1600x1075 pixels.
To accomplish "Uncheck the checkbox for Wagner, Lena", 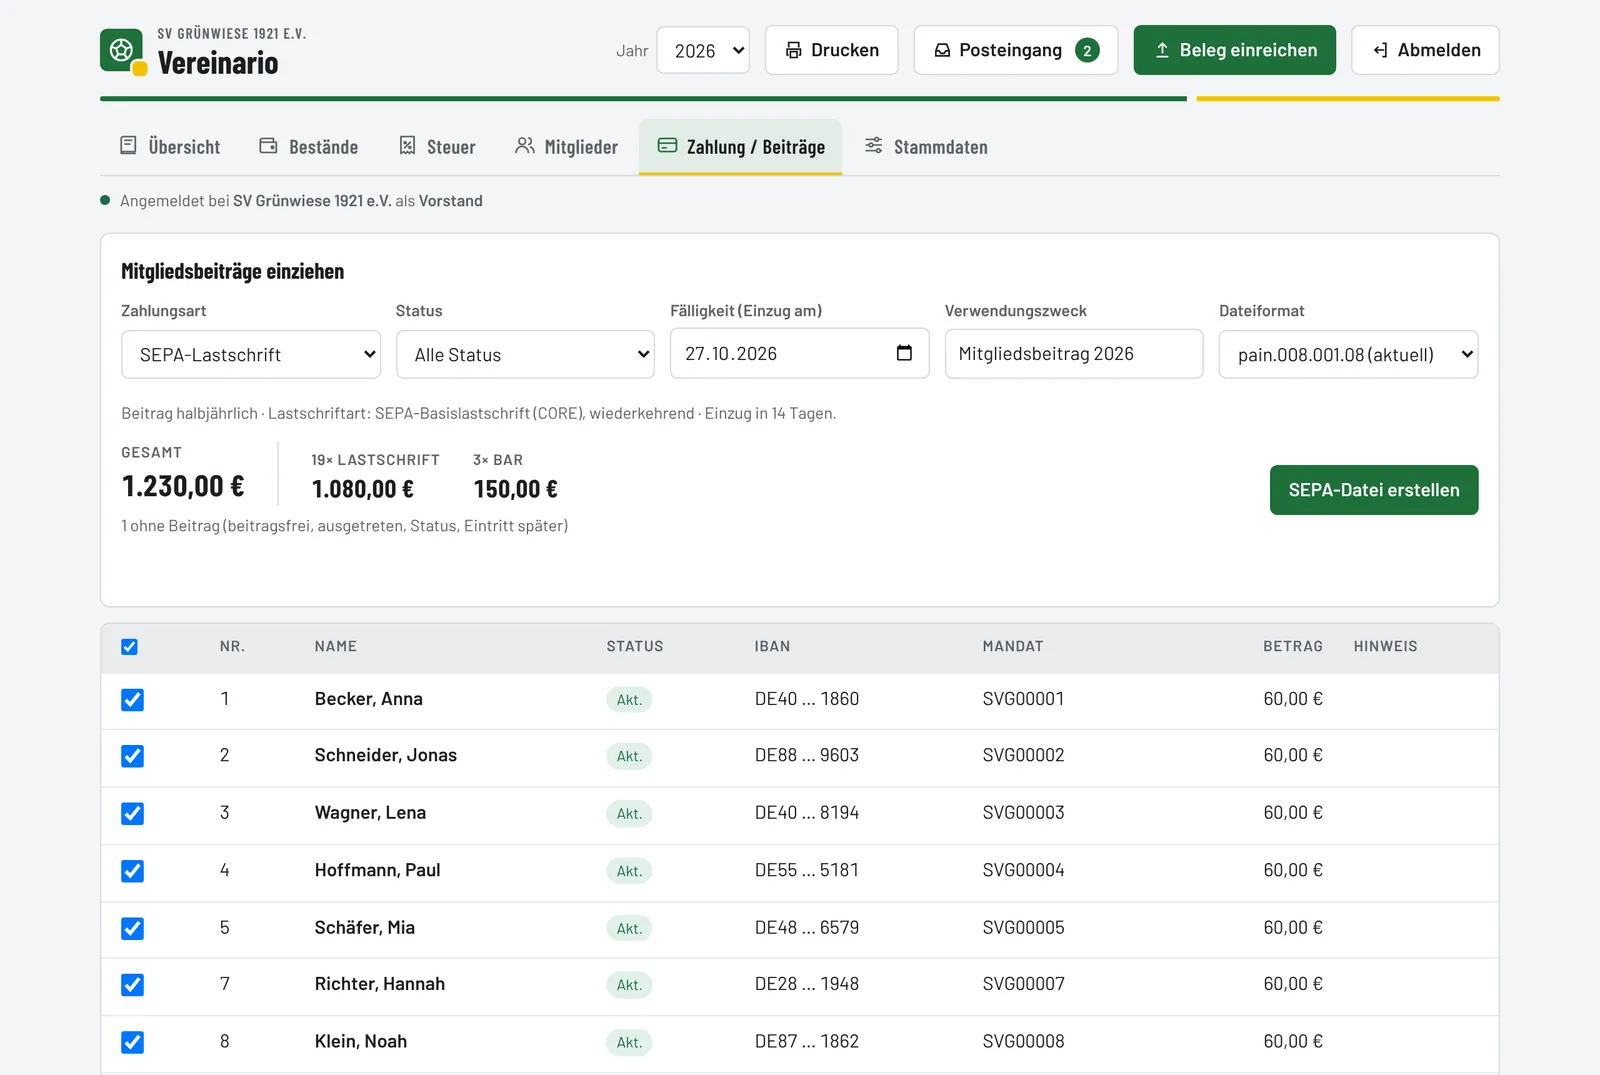I will click(132, 814).
